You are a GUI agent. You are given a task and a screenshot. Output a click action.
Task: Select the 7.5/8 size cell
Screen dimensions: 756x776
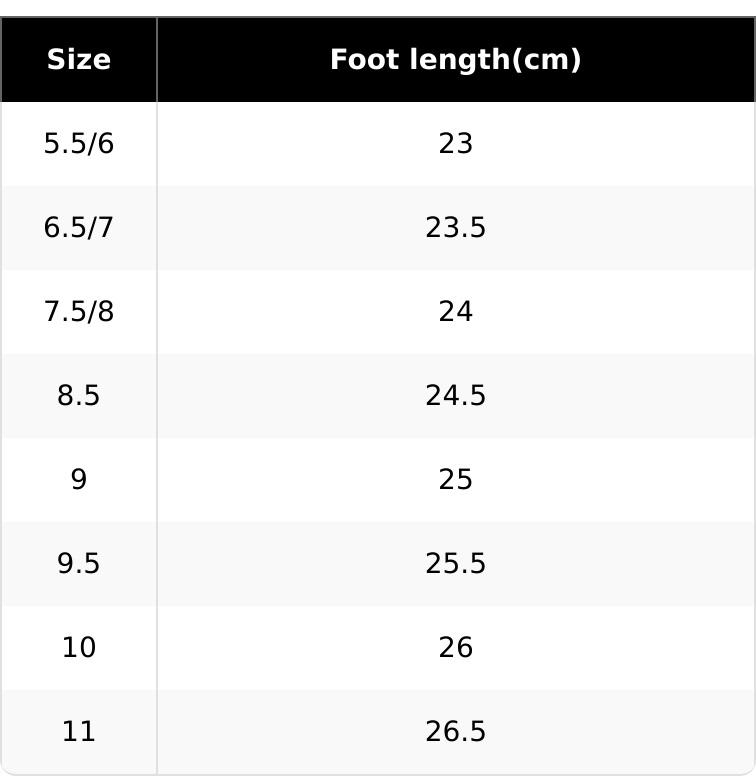coord(79,312)
